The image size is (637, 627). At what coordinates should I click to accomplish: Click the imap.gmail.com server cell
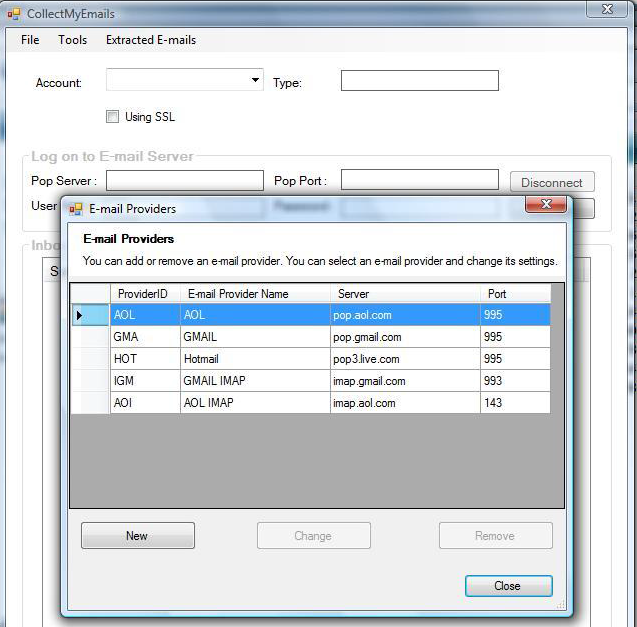(405, 381)
